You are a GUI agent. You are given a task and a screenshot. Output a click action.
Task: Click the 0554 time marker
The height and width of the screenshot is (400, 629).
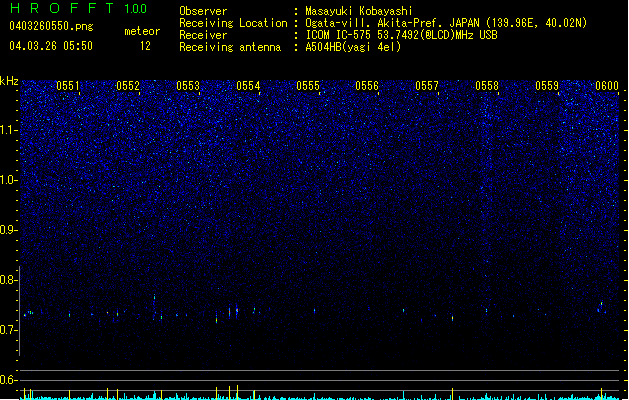coord(248,86)
